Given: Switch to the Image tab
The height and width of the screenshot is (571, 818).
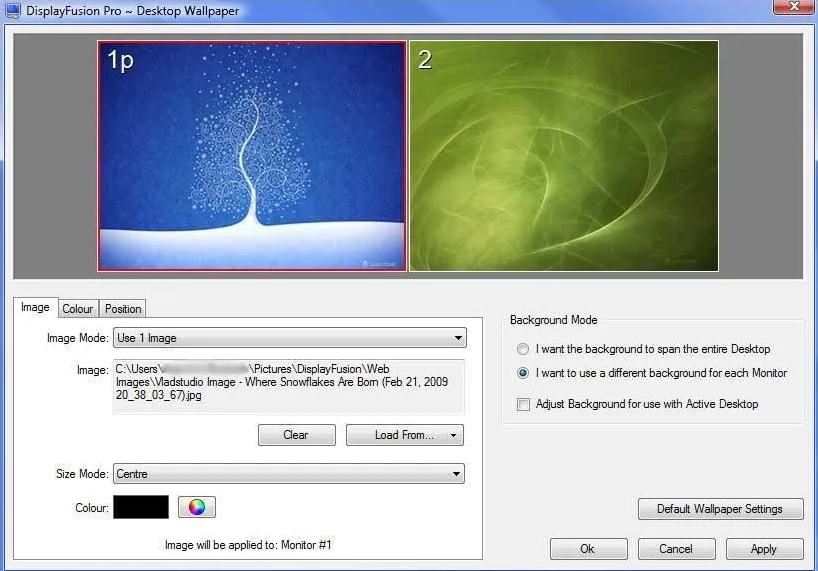Looking at the screenshot, I should 35,308.
